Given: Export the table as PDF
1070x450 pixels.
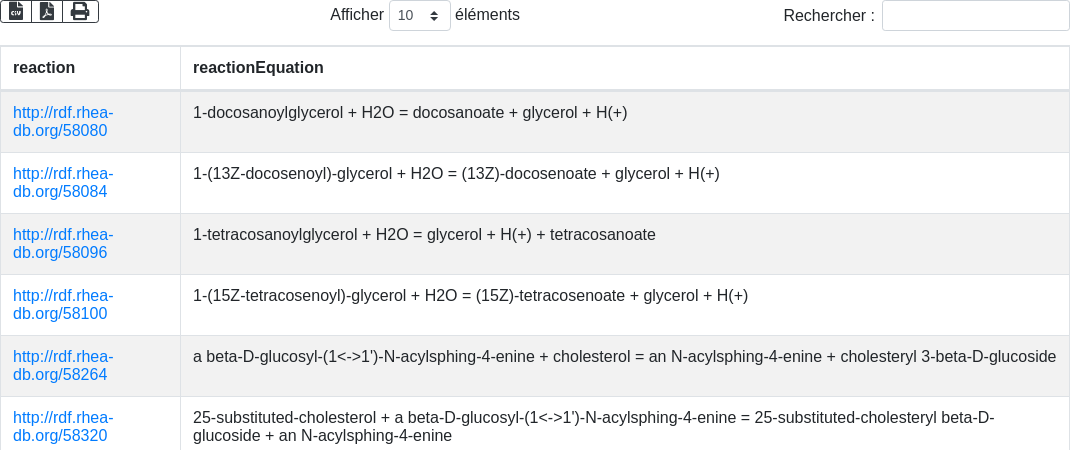Looking at the screenshot, I should 47,11.
